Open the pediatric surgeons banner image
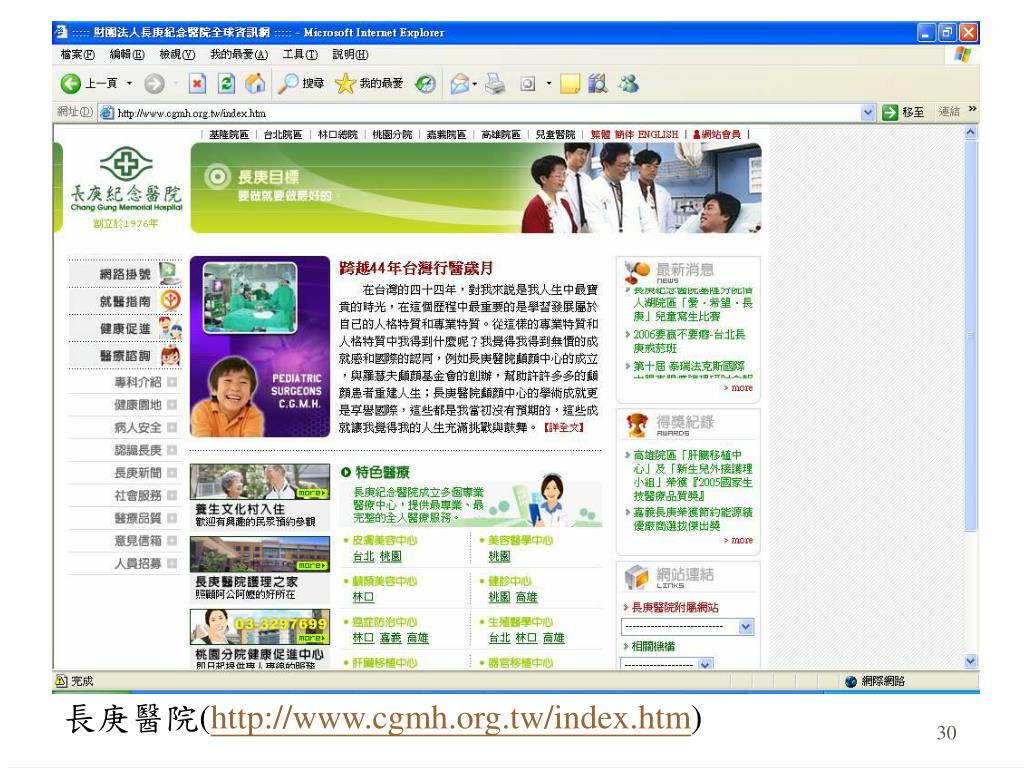Image resolution: width=1024 pixels, height=768 pixels. 260,346
